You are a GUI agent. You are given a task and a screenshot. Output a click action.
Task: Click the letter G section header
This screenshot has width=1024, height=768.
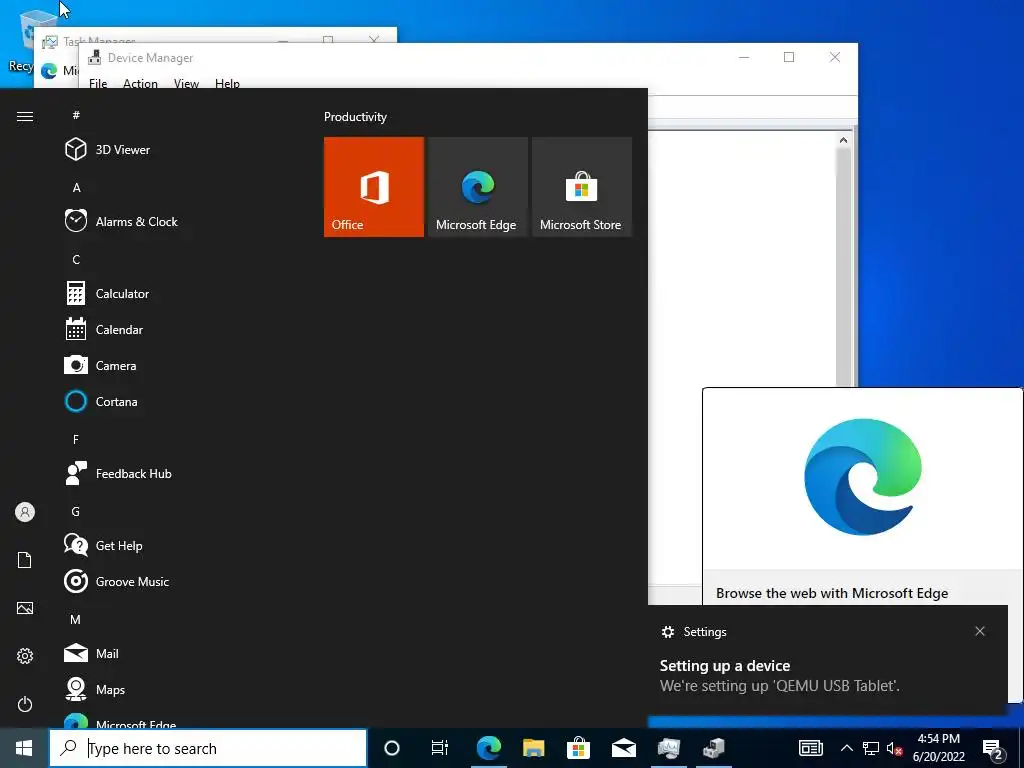[x=76, y=511]
